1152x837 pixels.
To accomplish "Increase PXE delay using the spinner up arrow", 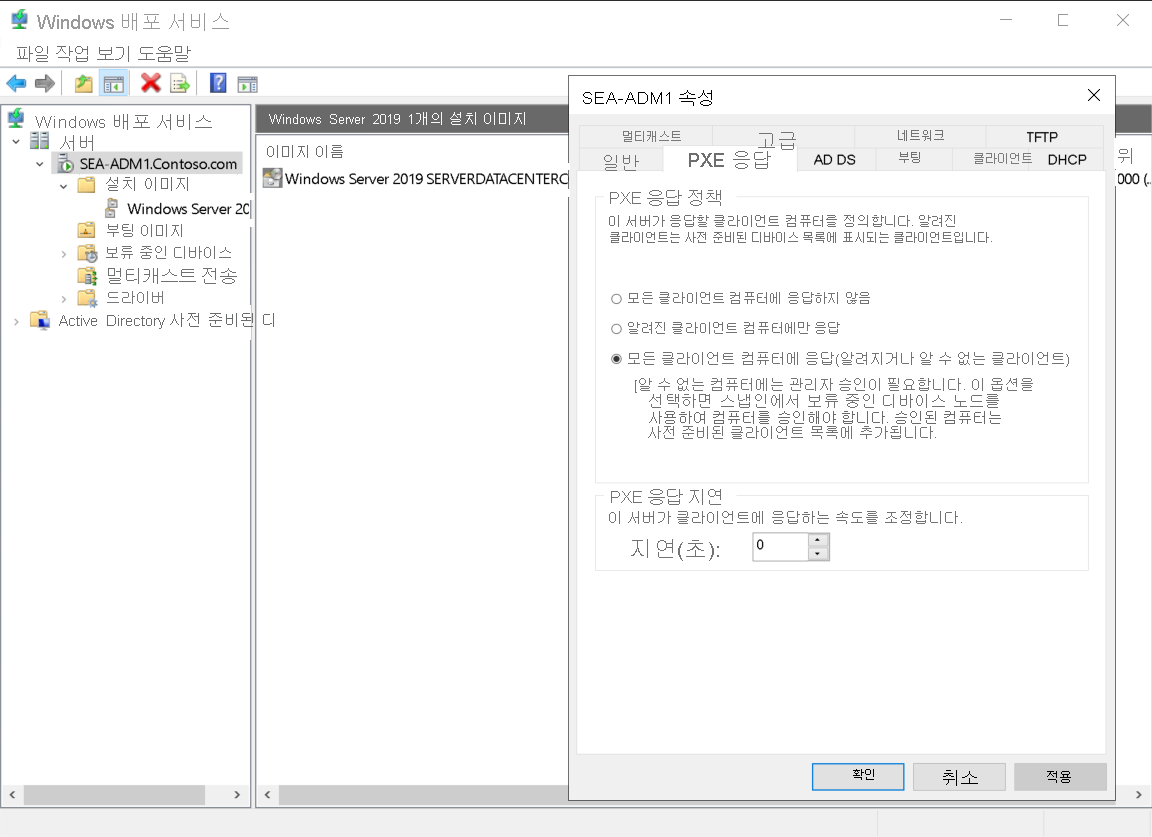I will 818,541.
